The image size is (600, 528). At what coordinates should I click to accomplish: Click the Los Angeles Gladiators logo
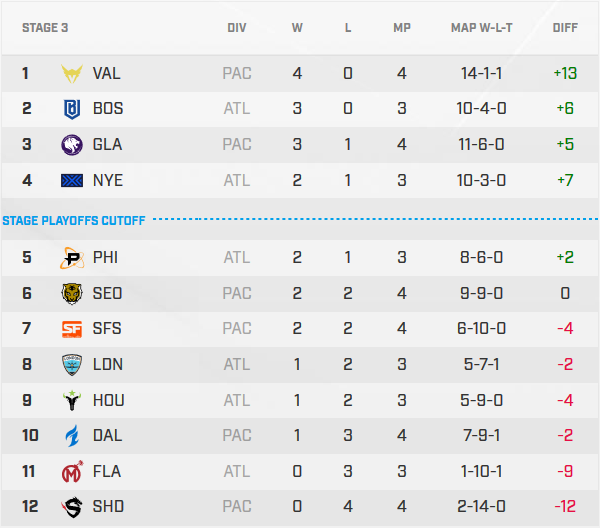(x=73, y=145)
